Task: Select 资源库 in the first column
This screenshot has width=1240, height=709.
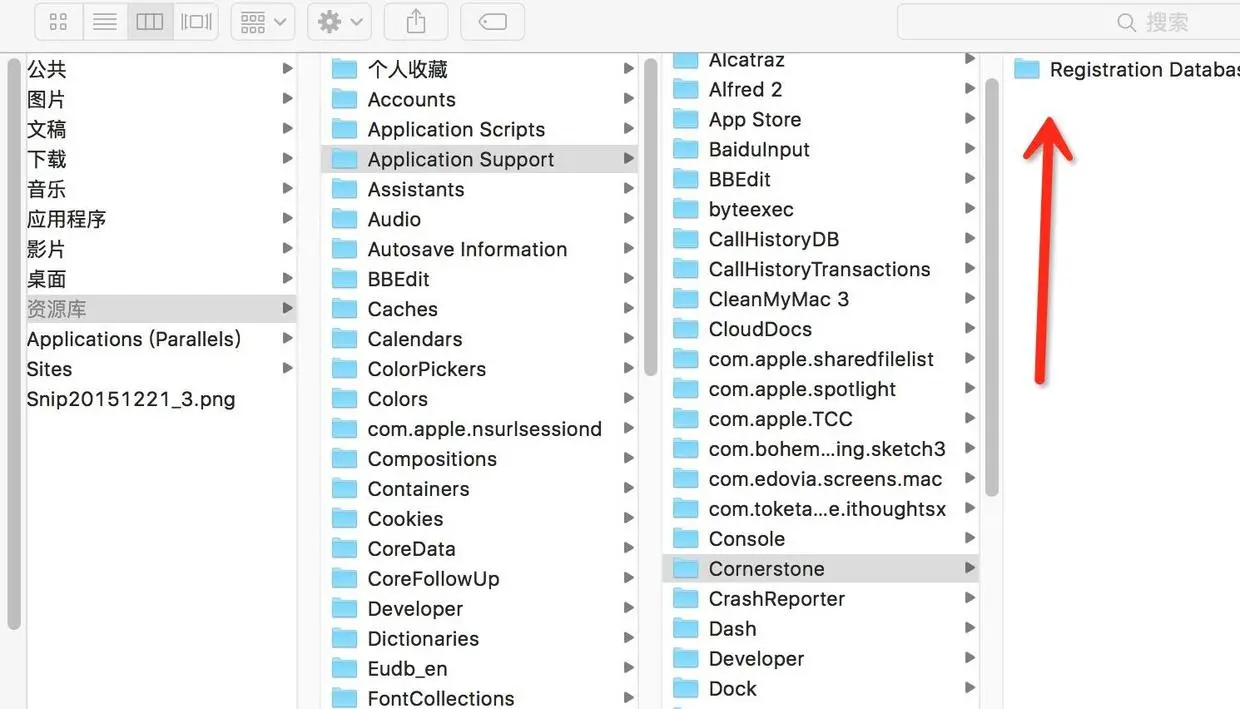Action: (56, 309)
